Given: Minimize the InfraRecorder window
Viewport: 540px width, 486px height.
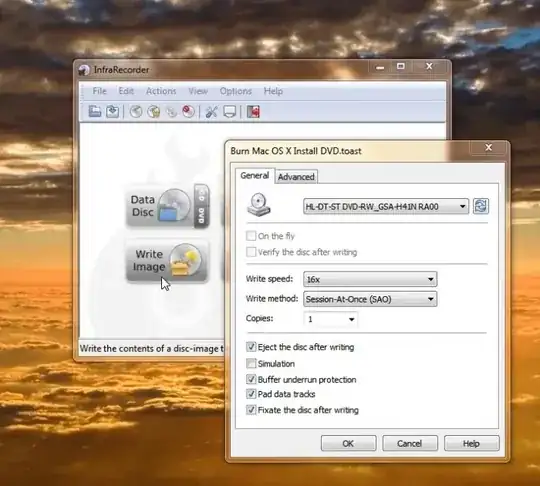Looking at the screenshot, I should tap(380, 67).
